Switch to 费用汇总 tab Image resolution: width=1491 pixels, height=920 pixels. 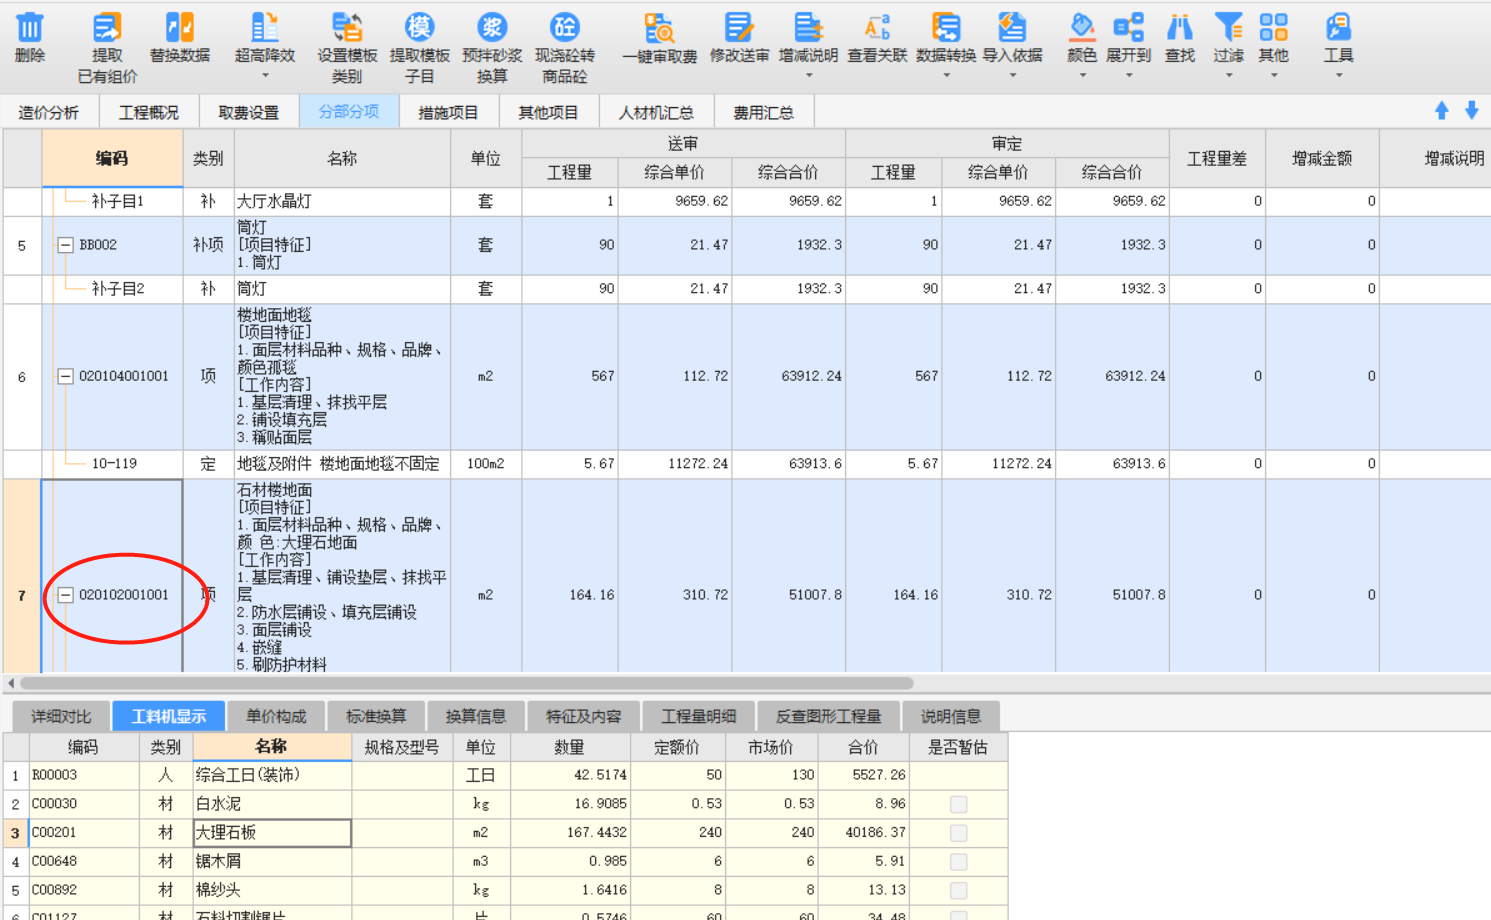pyautogui.click(x=763, y=112)
